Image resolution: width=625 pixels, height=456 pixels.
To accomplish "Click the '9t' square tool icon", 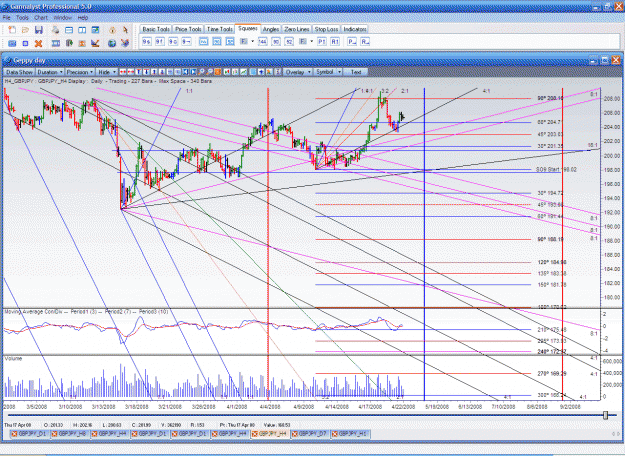I will coord(160,41).
